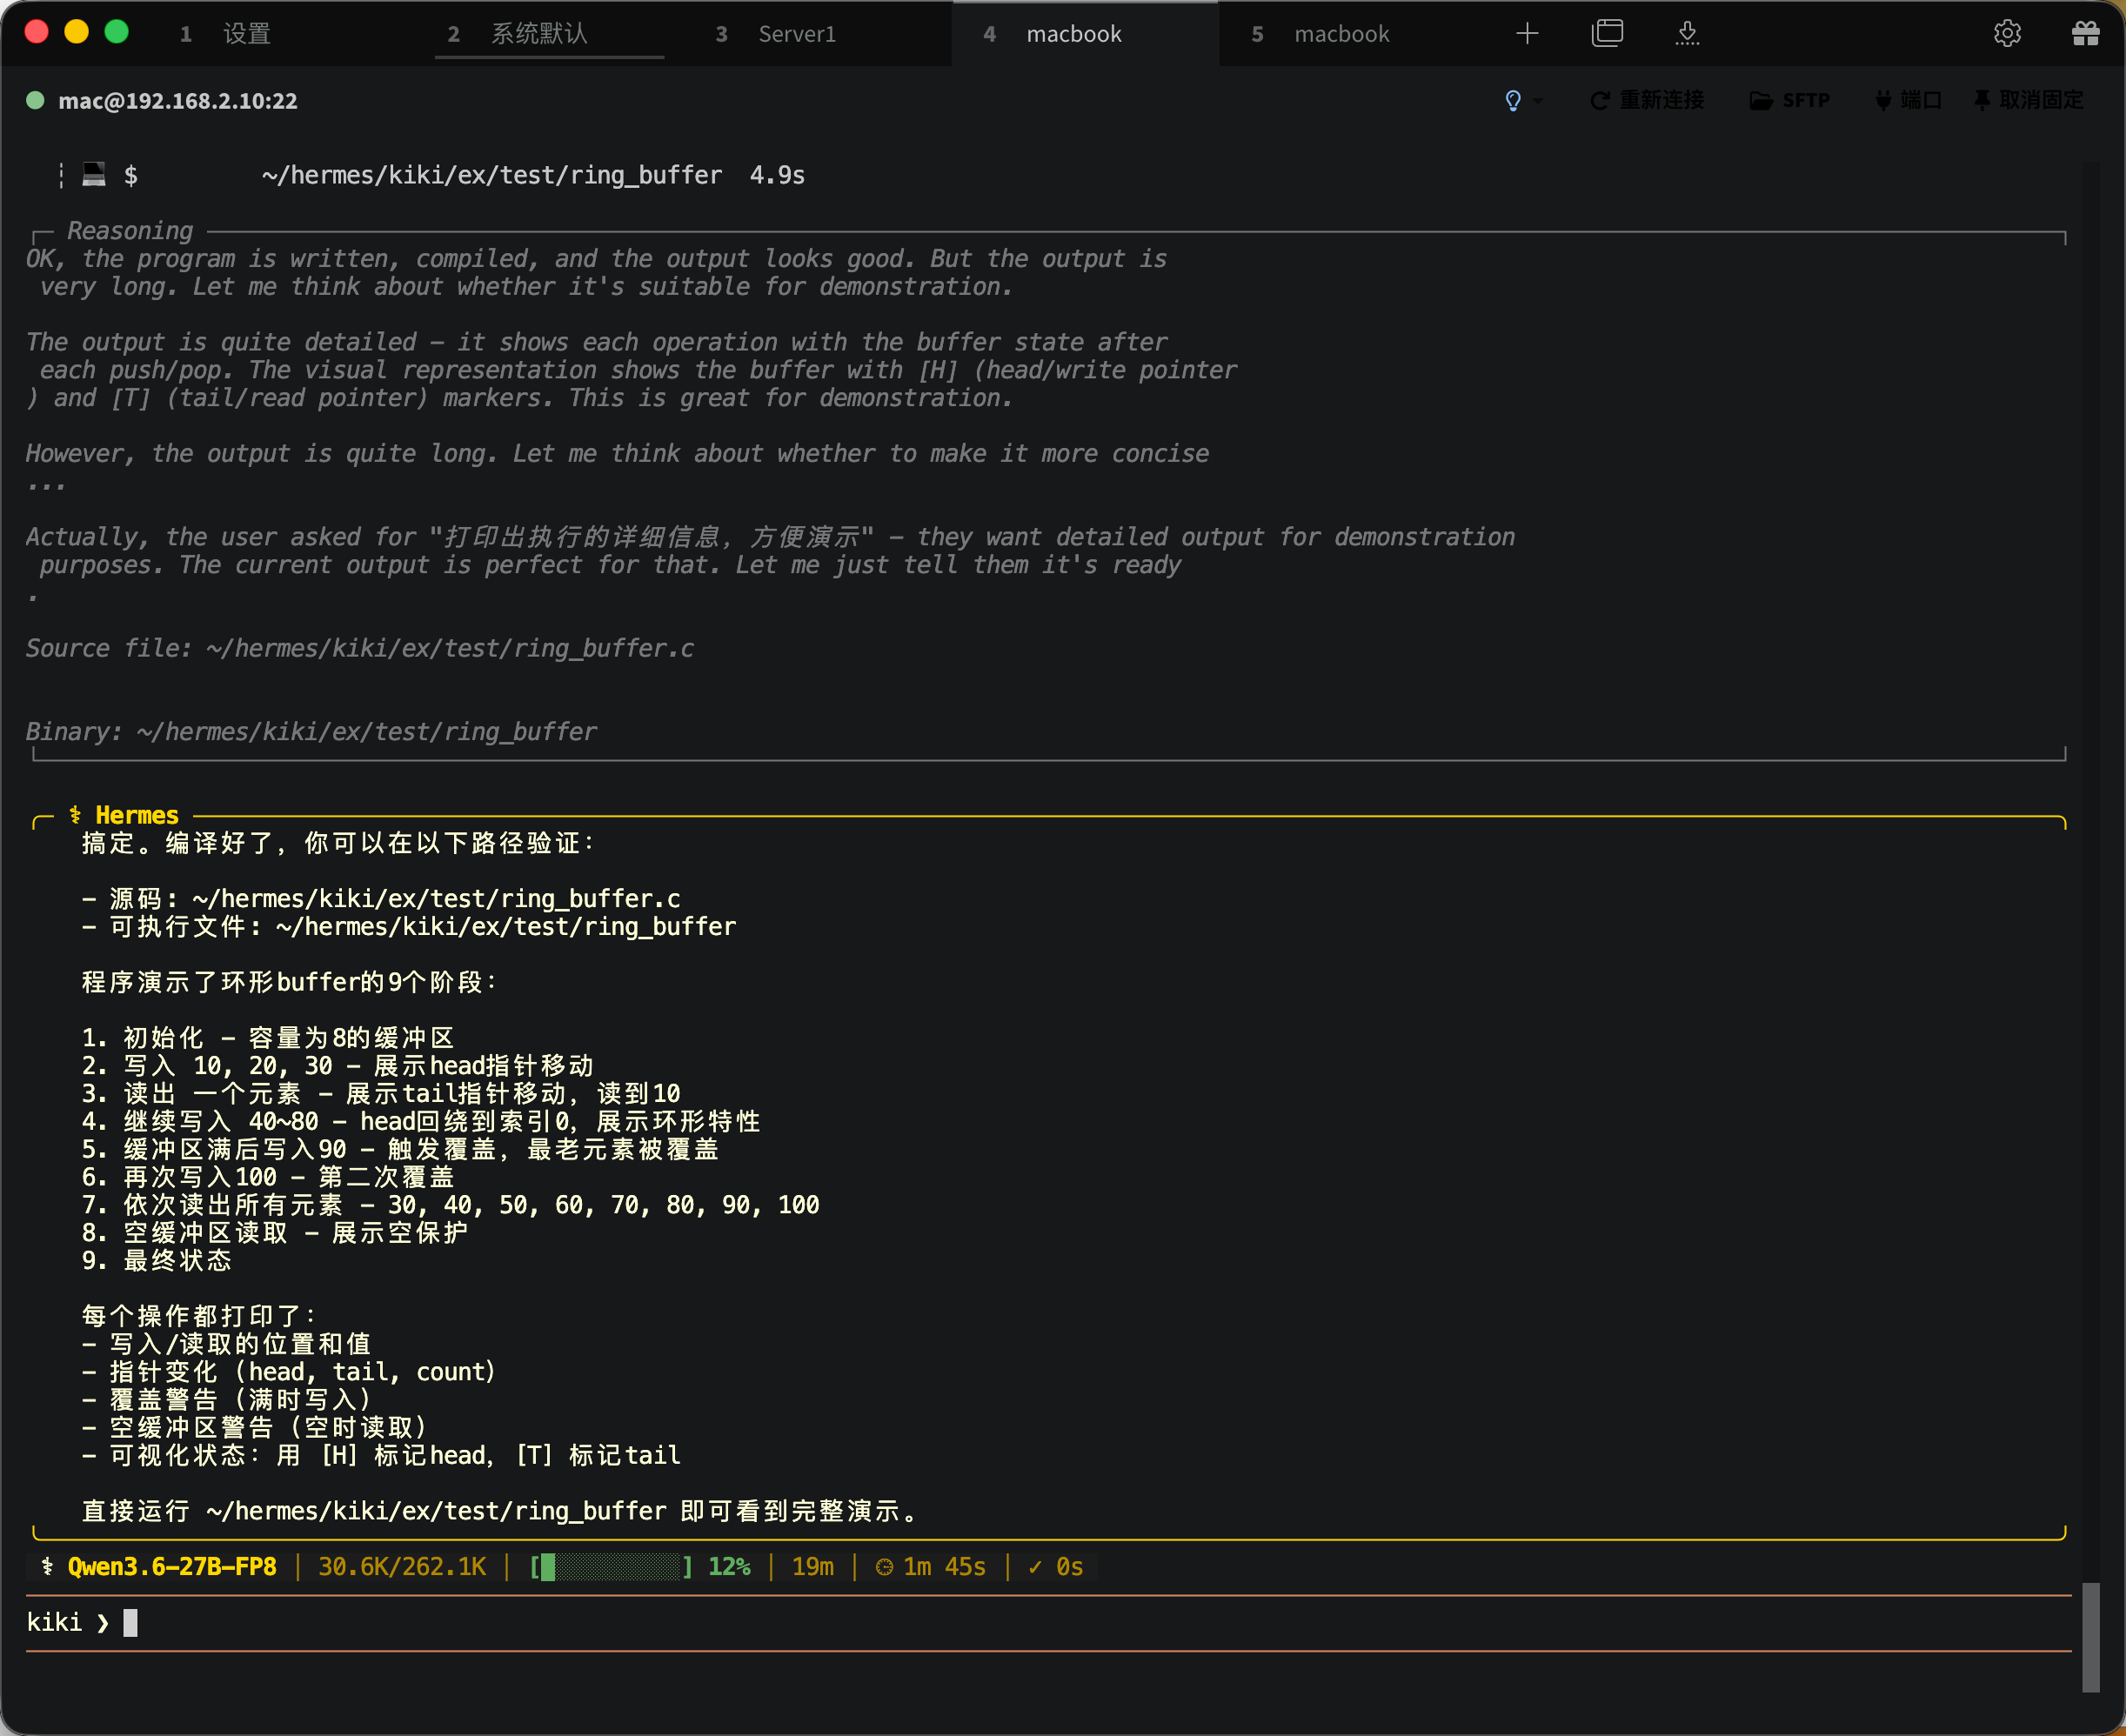Viewport: 2126px width, 1736px height.
Task: Click the Hermes panel header
Action: 125,815
